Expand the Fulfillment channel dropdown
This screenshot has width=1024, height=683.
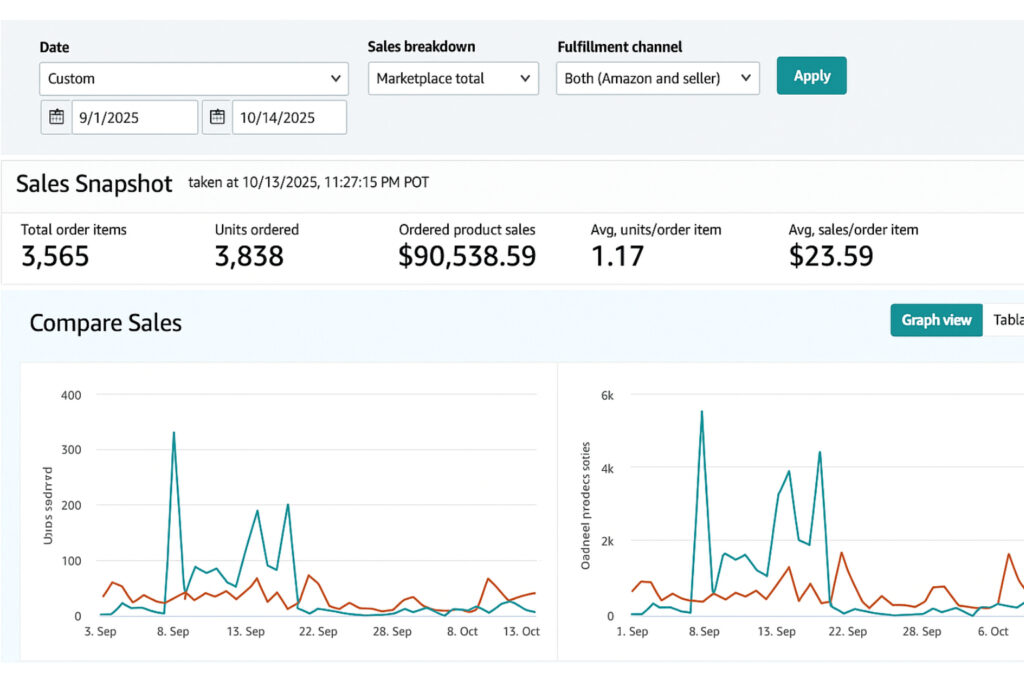(x=657, y=78)
